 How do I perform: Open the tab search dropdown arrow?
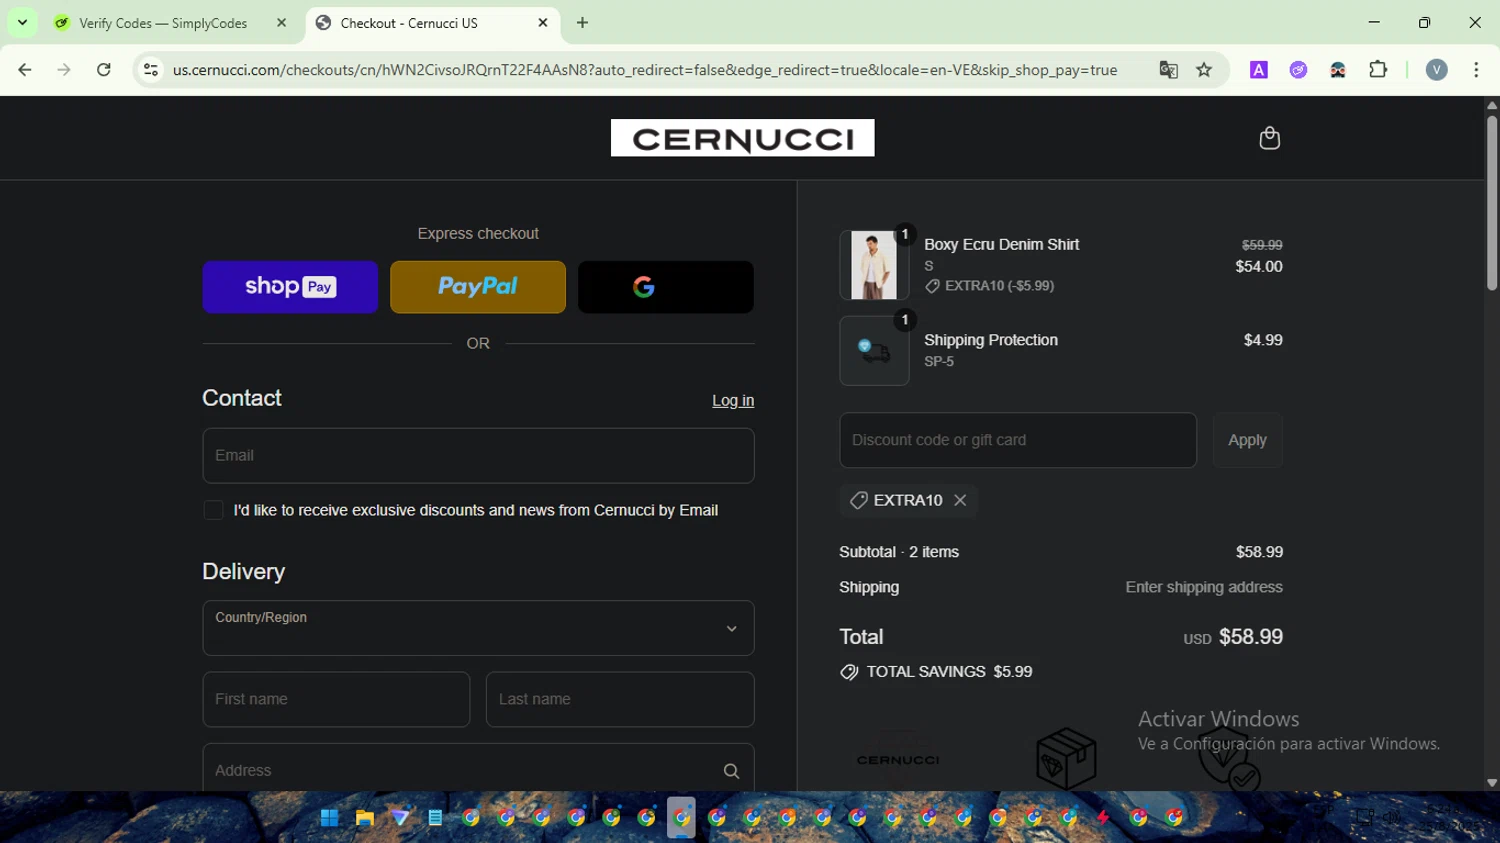[x=22, y=22]
